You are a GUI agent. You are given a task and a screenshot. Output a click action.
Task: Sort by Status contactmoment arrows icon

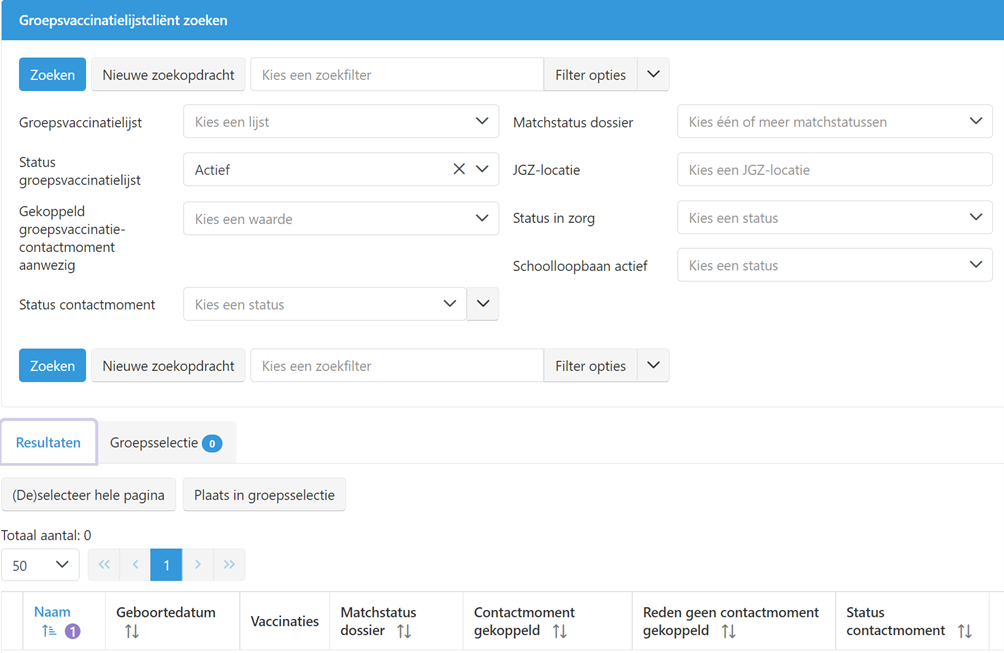click(x=964, y=631)
